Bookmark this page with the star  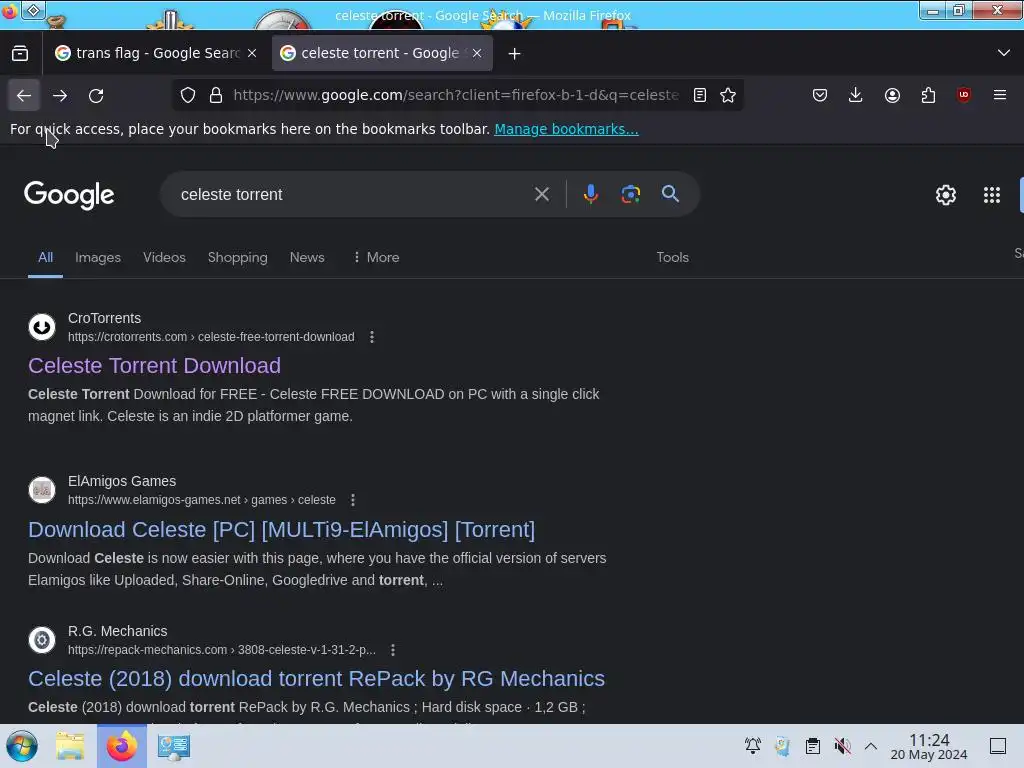point(728,95)
